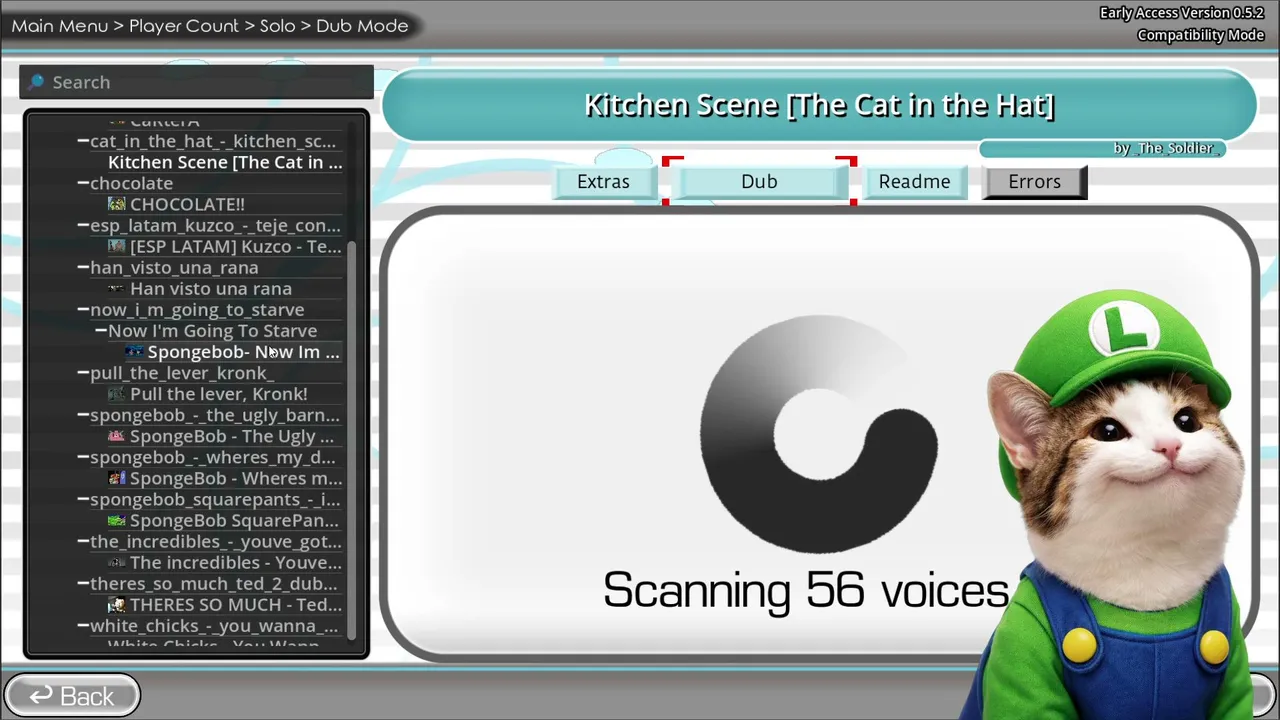Select the Kitchen Scene [The Cat in ... row
Viewport: 1280px width, 720px height.
coord(225,162)
